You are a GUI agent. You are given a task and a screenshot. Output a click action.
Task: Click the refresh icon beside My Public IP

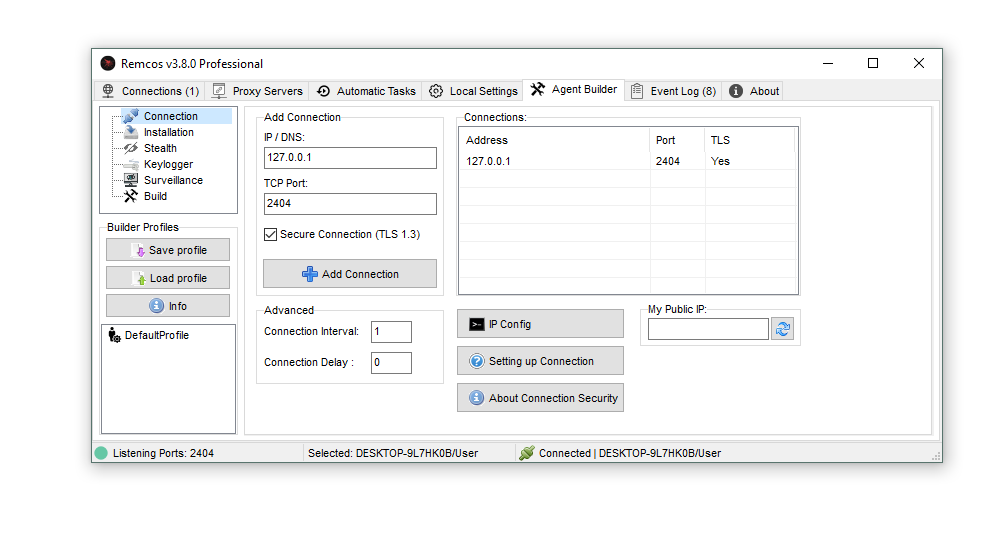click(x=782, y=329)
